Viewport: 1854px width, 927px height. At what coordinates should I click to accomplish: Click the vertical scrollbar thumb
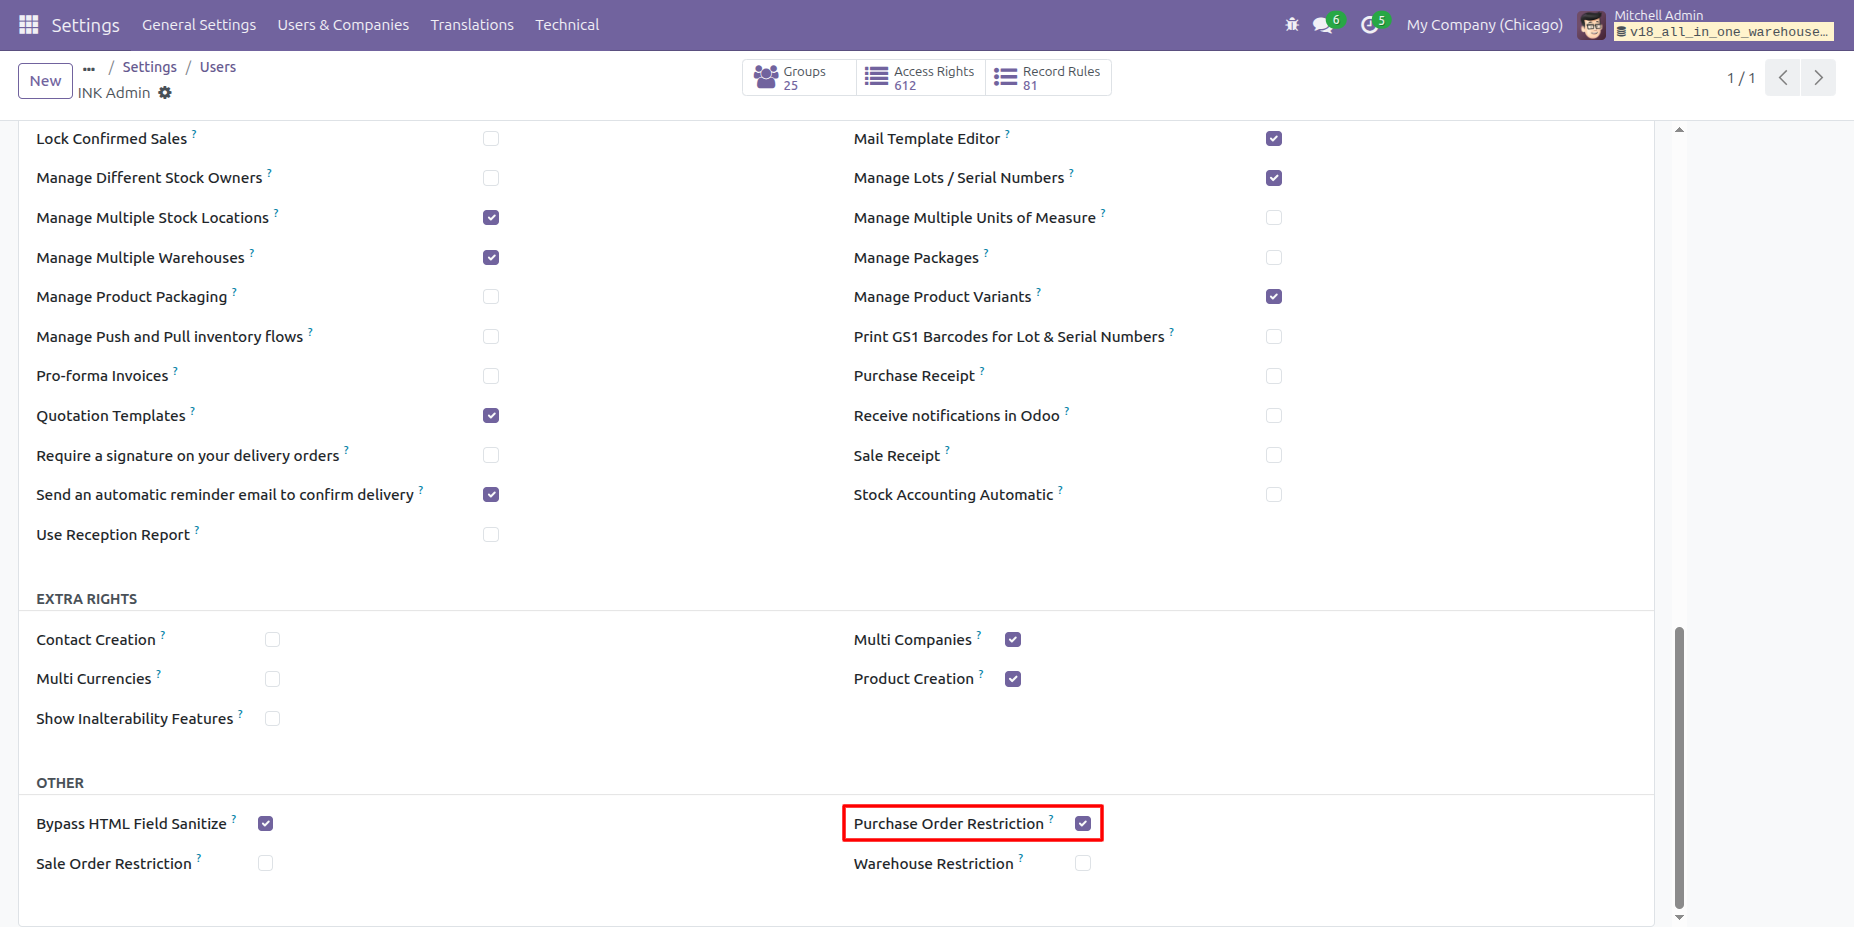point(1679,768)
